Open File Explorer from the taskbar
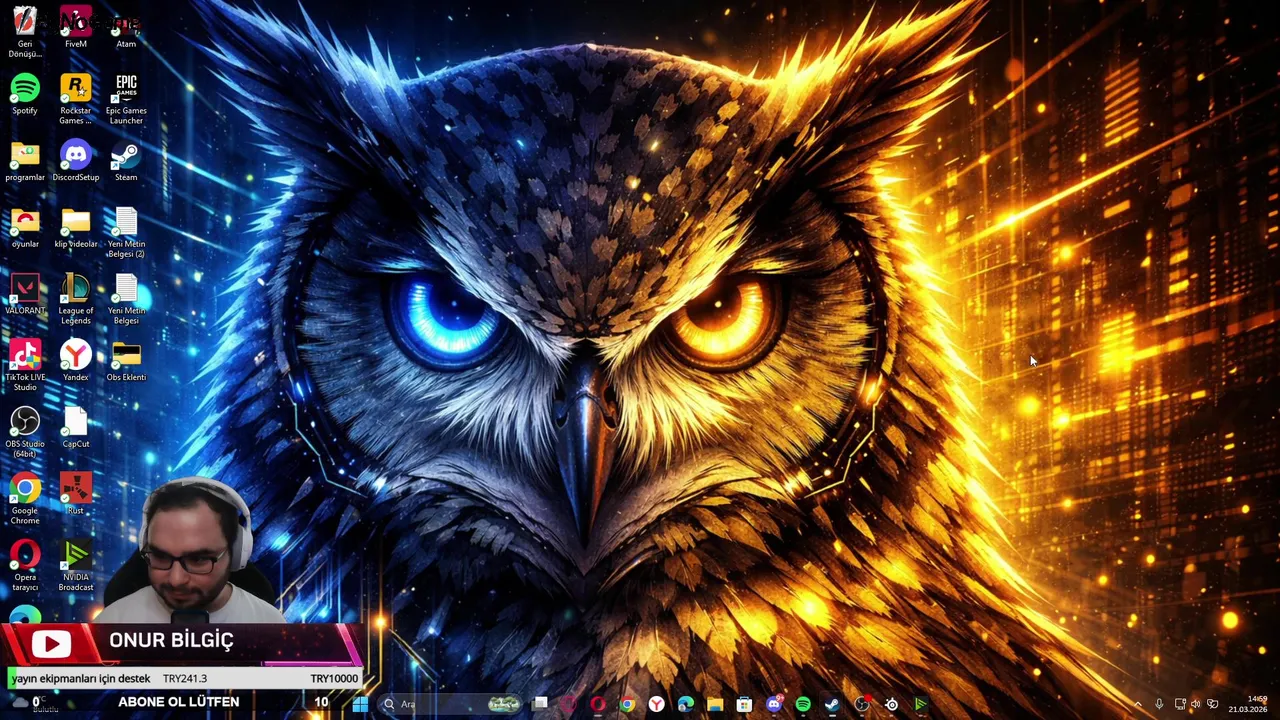1280x720 pixels. [x=715, y=704]
